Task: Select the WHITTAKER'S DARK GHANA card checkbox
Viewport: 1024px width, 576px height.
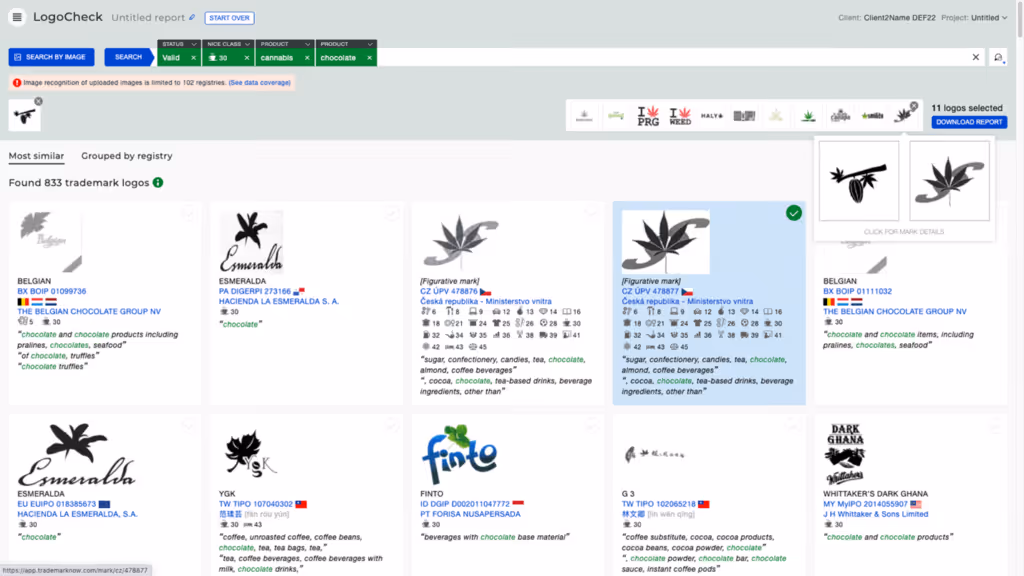Action: (x=995, y=426)
